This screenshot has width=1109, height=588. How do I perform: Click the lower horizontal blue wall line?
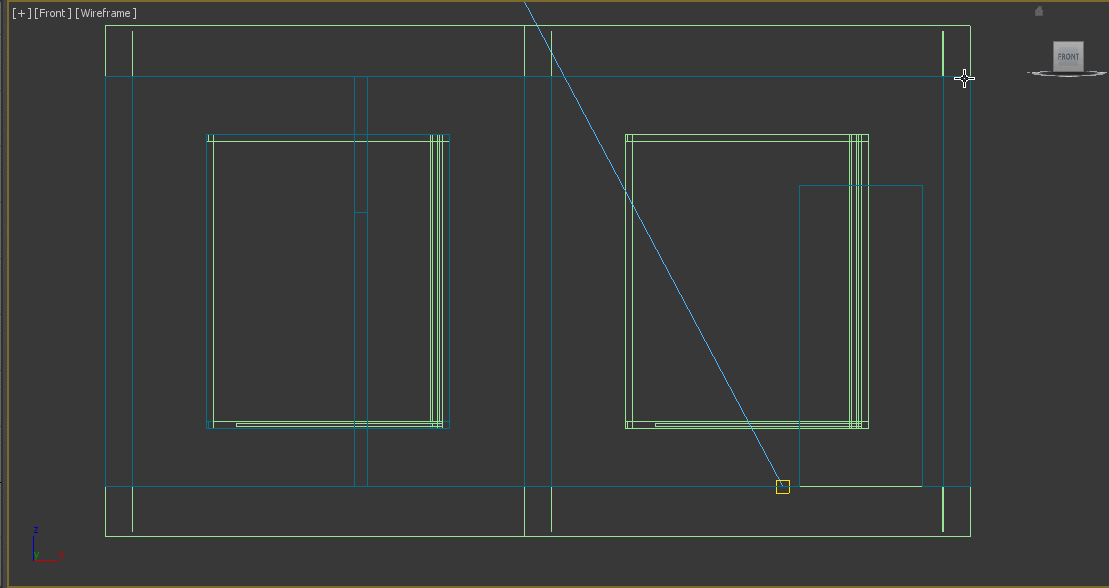pyautogui.click(x=300, y=487)
